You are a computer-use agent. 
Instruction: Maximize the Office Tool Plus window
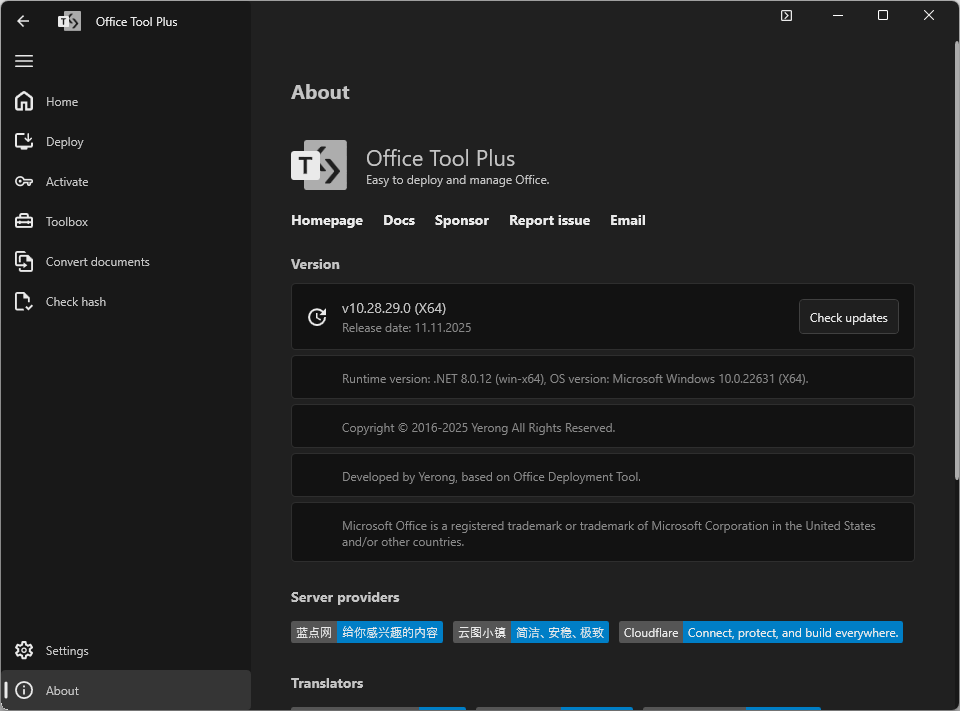tap(882, 15)
